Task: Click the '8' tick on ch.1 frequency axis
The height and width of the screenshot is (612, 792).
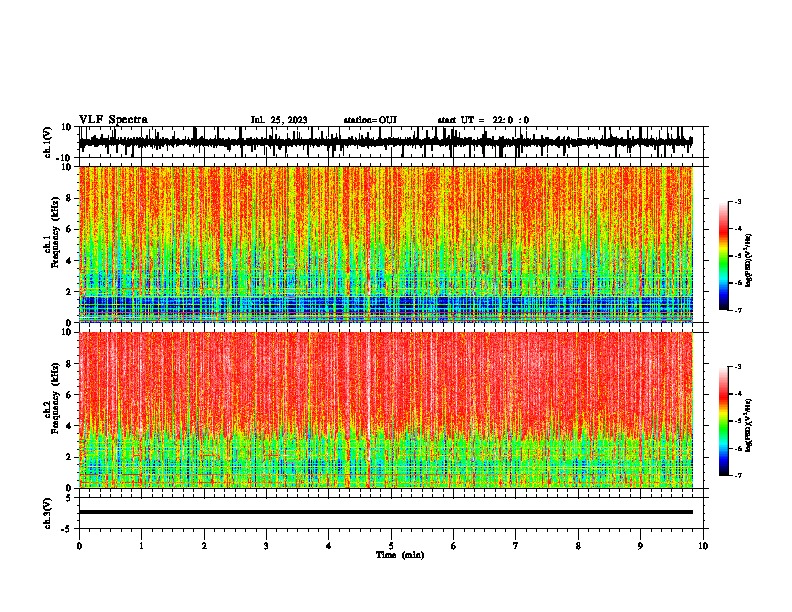Action: [x=70, y=198]
